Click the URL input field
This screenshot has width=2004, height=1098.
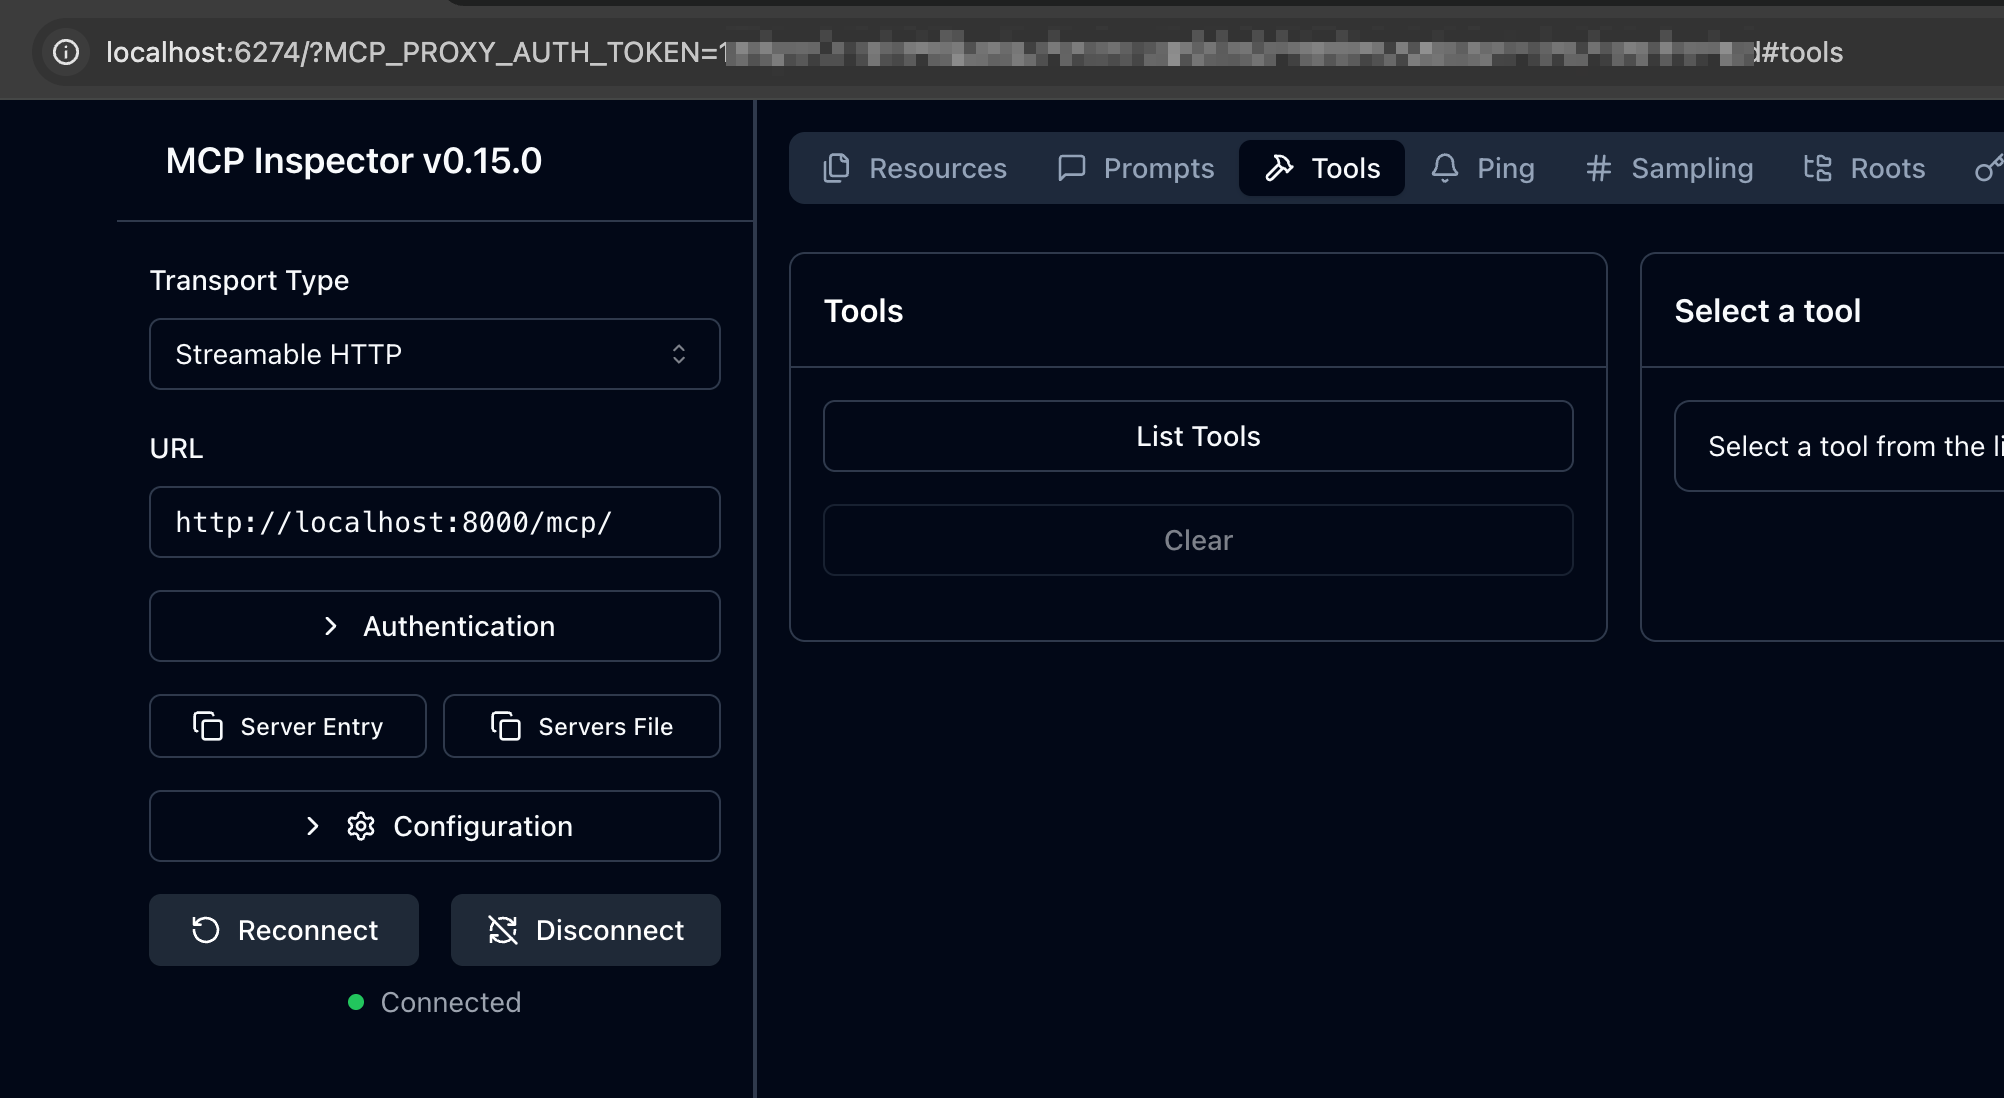pyautogui.click(x=434, y=522)
